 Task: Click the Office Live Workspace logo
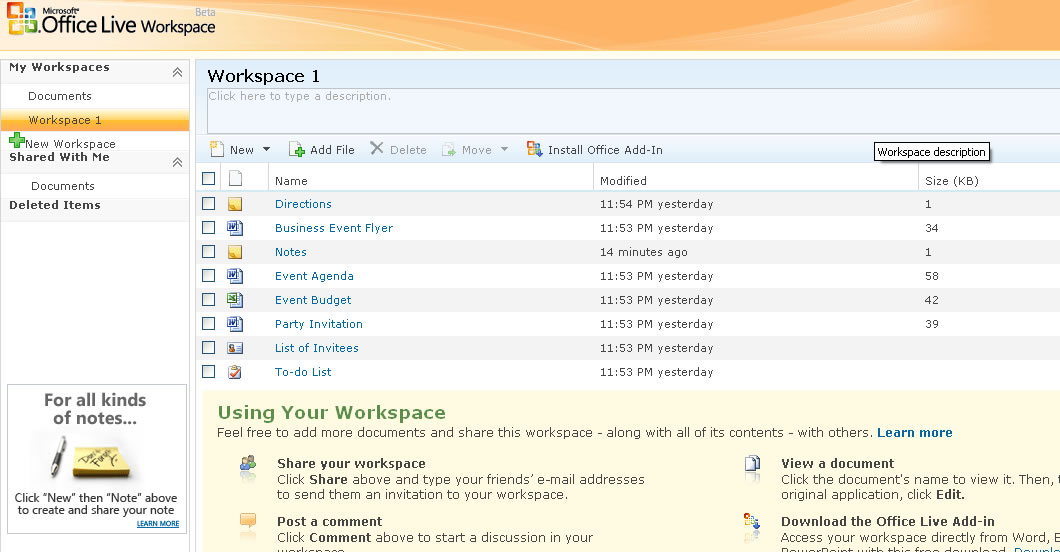point(112,20)
